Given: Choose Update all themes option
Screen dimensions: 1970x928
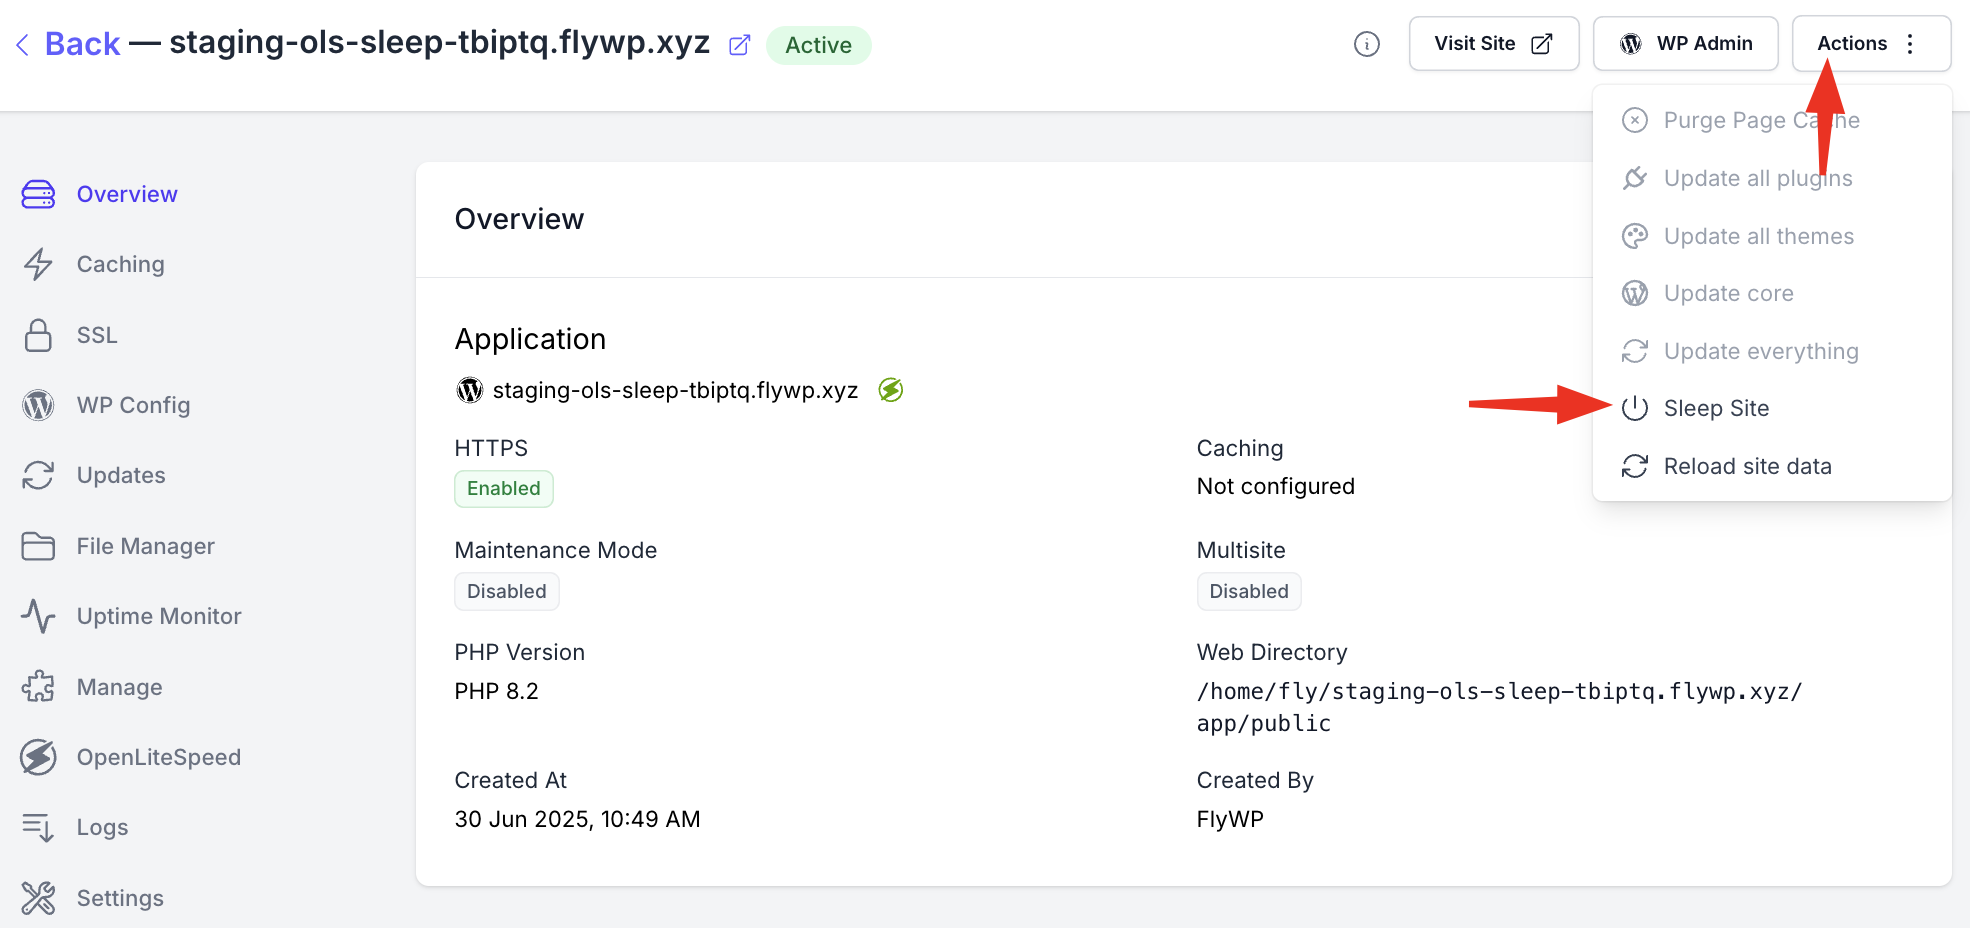Looking at the screenshot, I should click(x=1772, y=236).
